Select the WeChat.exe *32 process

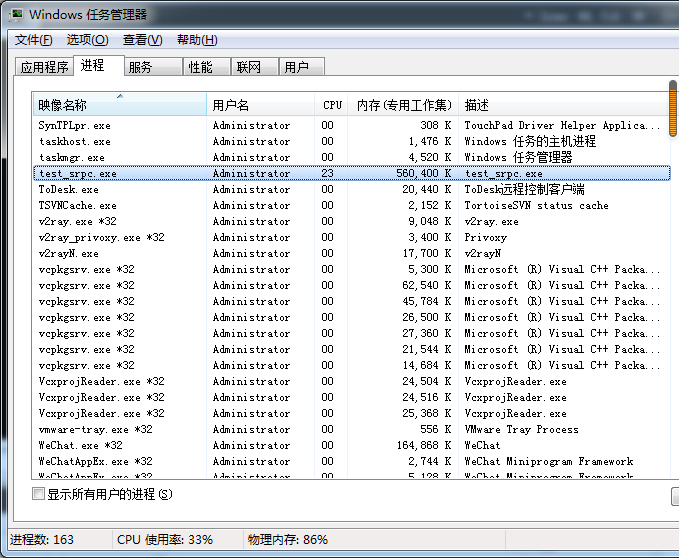click(x=351, y=446)
